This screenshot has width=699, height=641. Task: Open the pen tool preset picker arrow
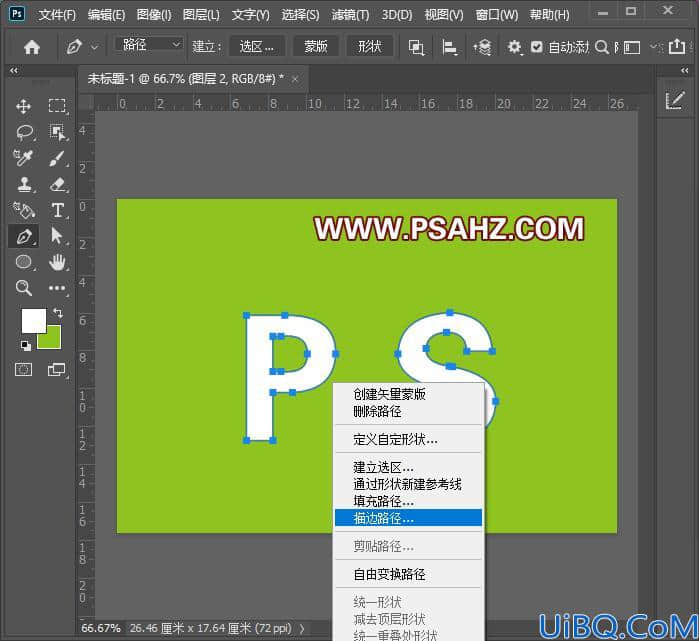tap(95, 47)
